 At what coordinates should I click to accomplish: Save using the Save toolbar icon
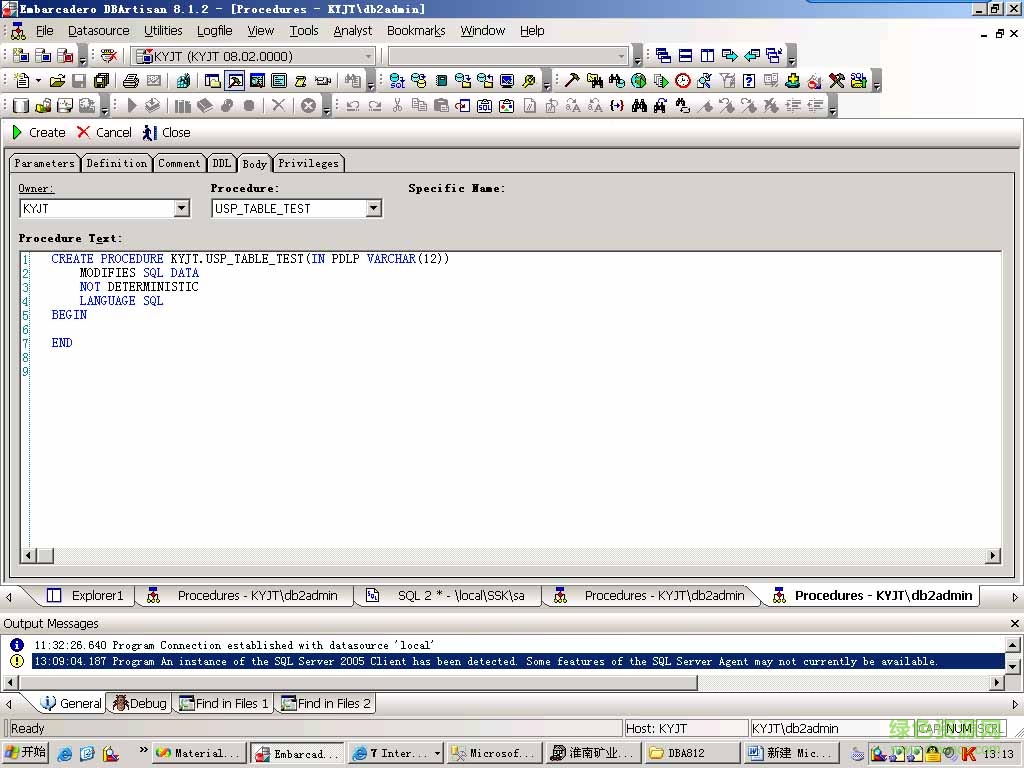coord(77,80)
